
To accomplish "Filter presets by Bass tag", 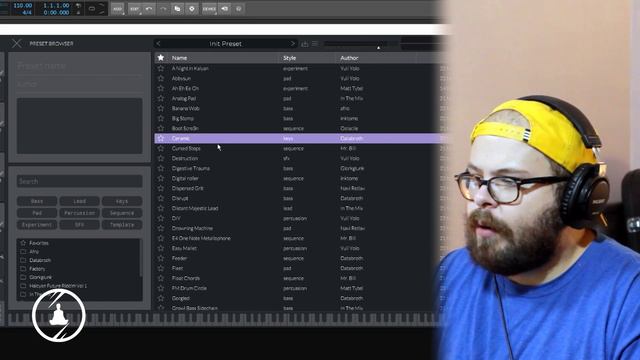I will pos(37,201).
